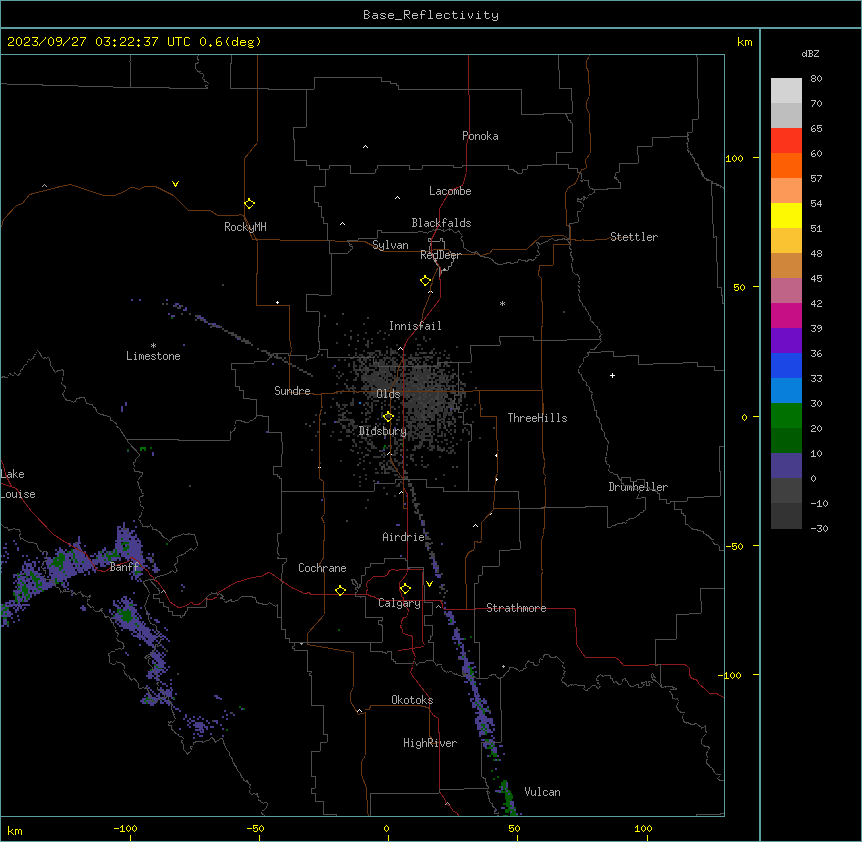Click the Lacombe city label
Screen dimensions: 862x842
450,191
